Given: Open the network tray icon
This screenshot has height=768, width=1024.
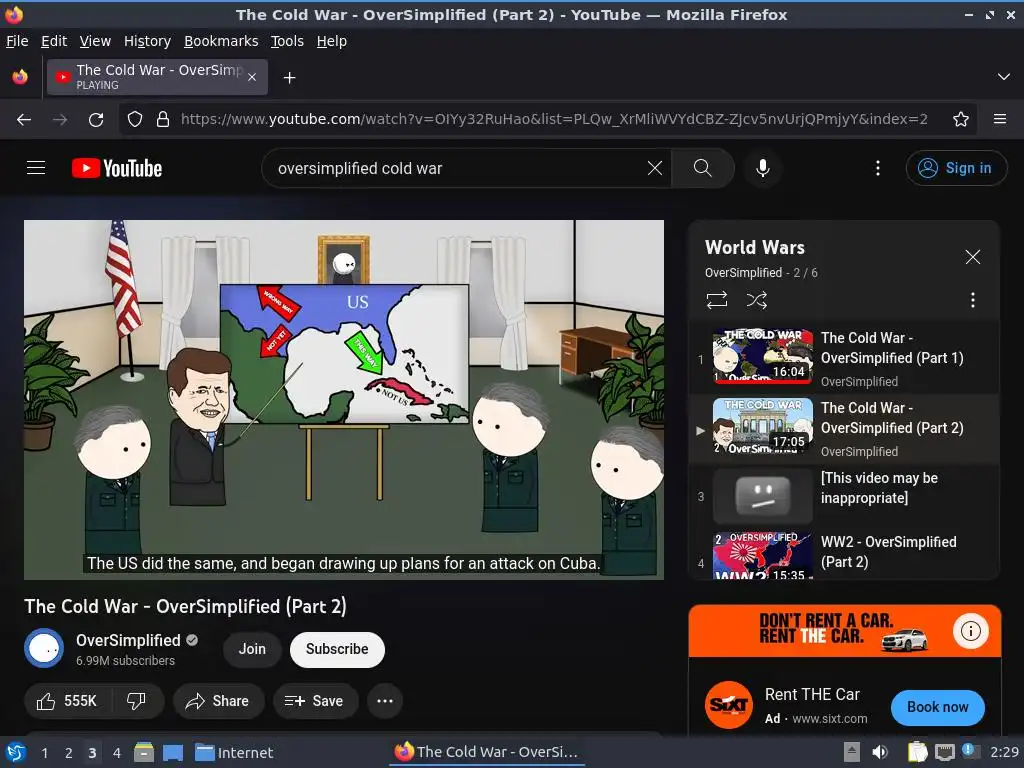Looking at the screenshot, I should [x=944, y=752].
